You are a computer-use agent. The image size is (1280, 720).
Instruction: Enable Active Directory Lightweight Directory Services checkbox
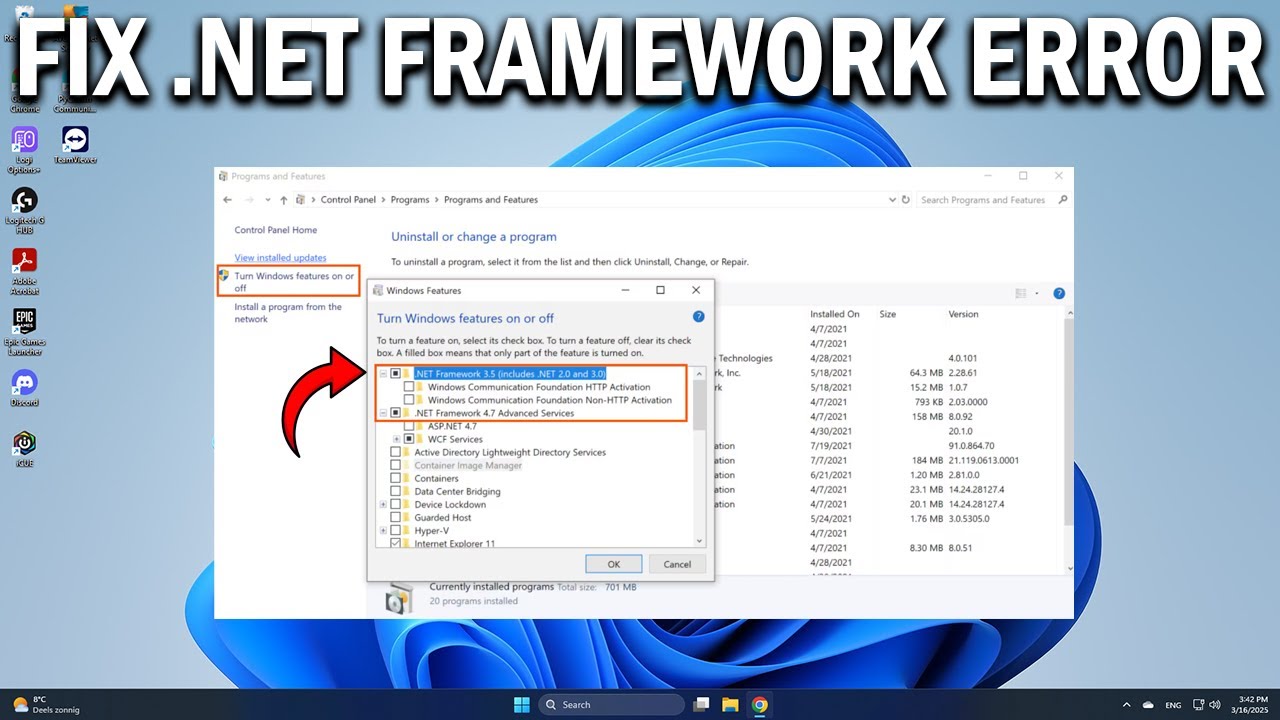[395, 452]
